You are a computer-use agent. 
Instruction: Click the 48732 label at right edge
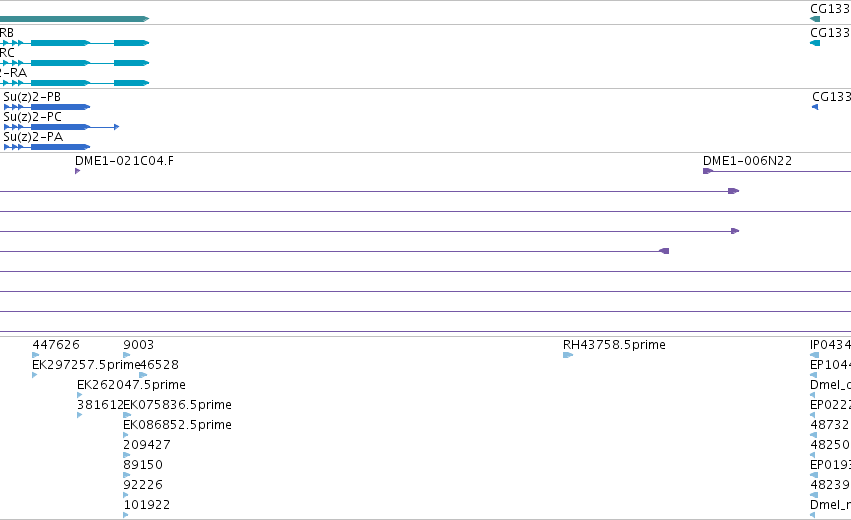click(829, 425)
